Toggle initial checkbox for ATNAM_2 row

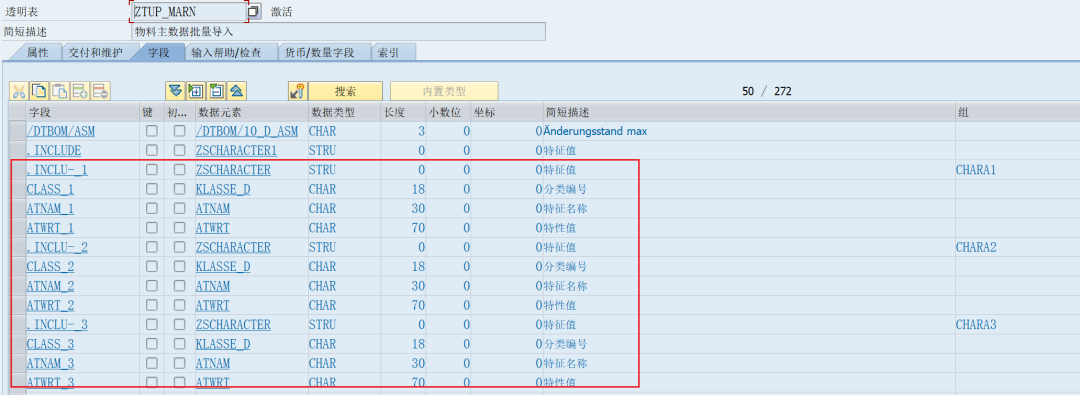click(x=179, y=285)
